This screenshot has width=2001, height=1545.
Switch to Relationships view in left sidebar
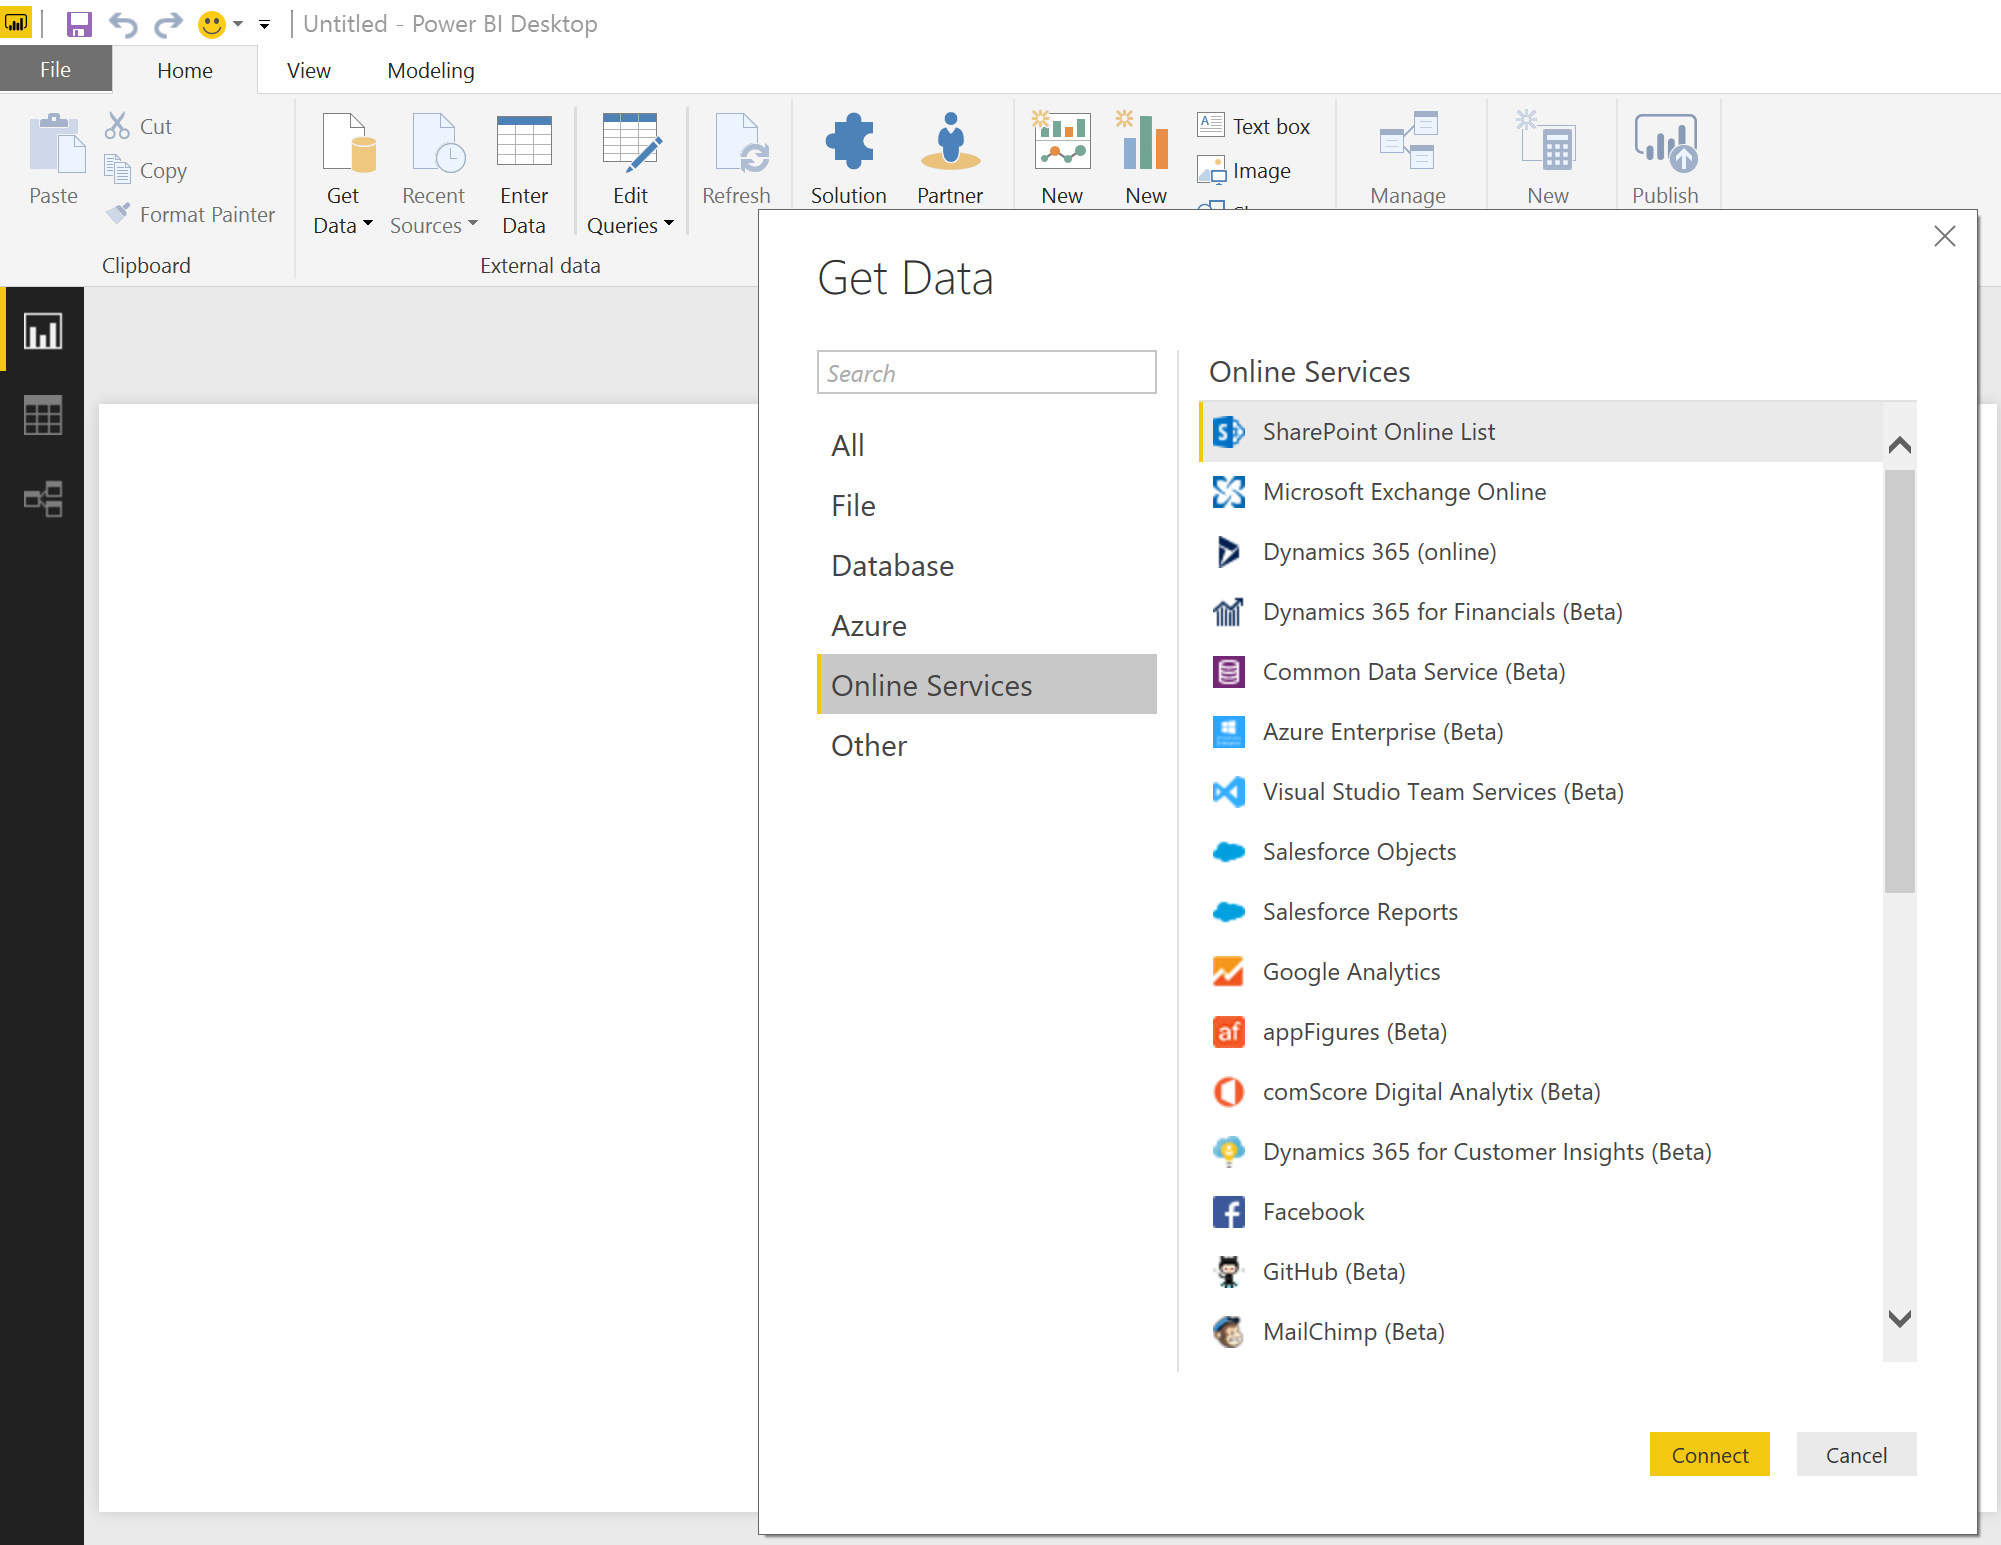click(x=43, y=498)
